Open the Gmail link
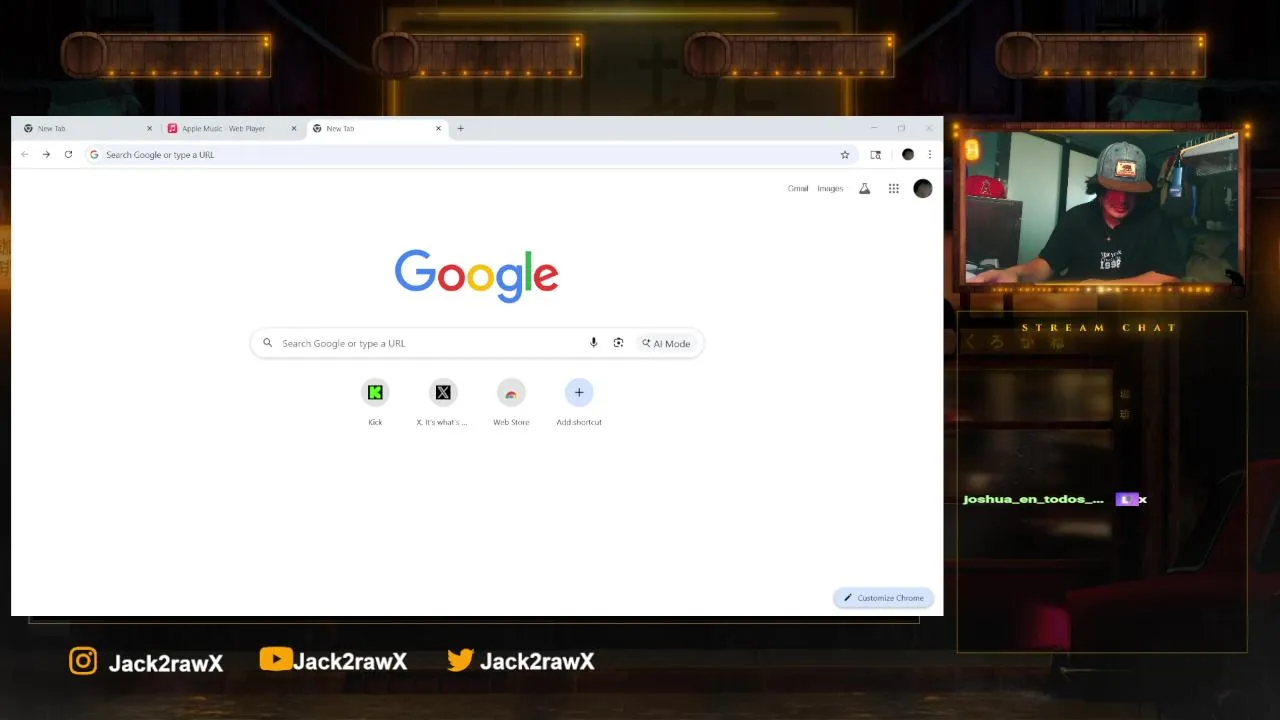Image resolution: width=1280 pixels, height=720 pixels. (x=798, y=188)
